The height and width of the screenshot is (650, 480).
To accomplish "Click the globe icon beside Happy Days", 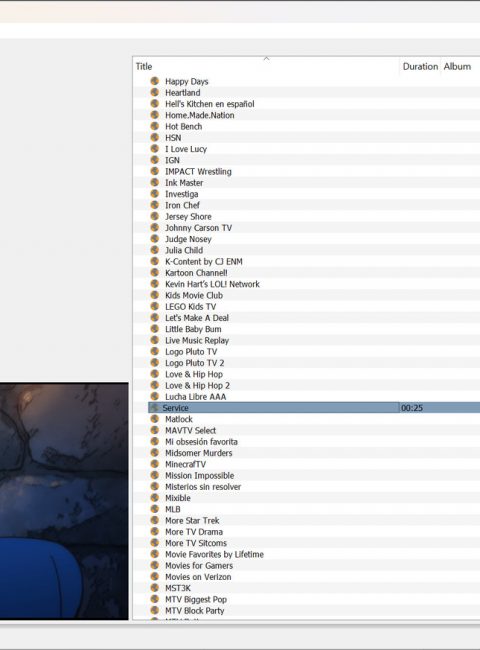I will click(x=155, y=81).
